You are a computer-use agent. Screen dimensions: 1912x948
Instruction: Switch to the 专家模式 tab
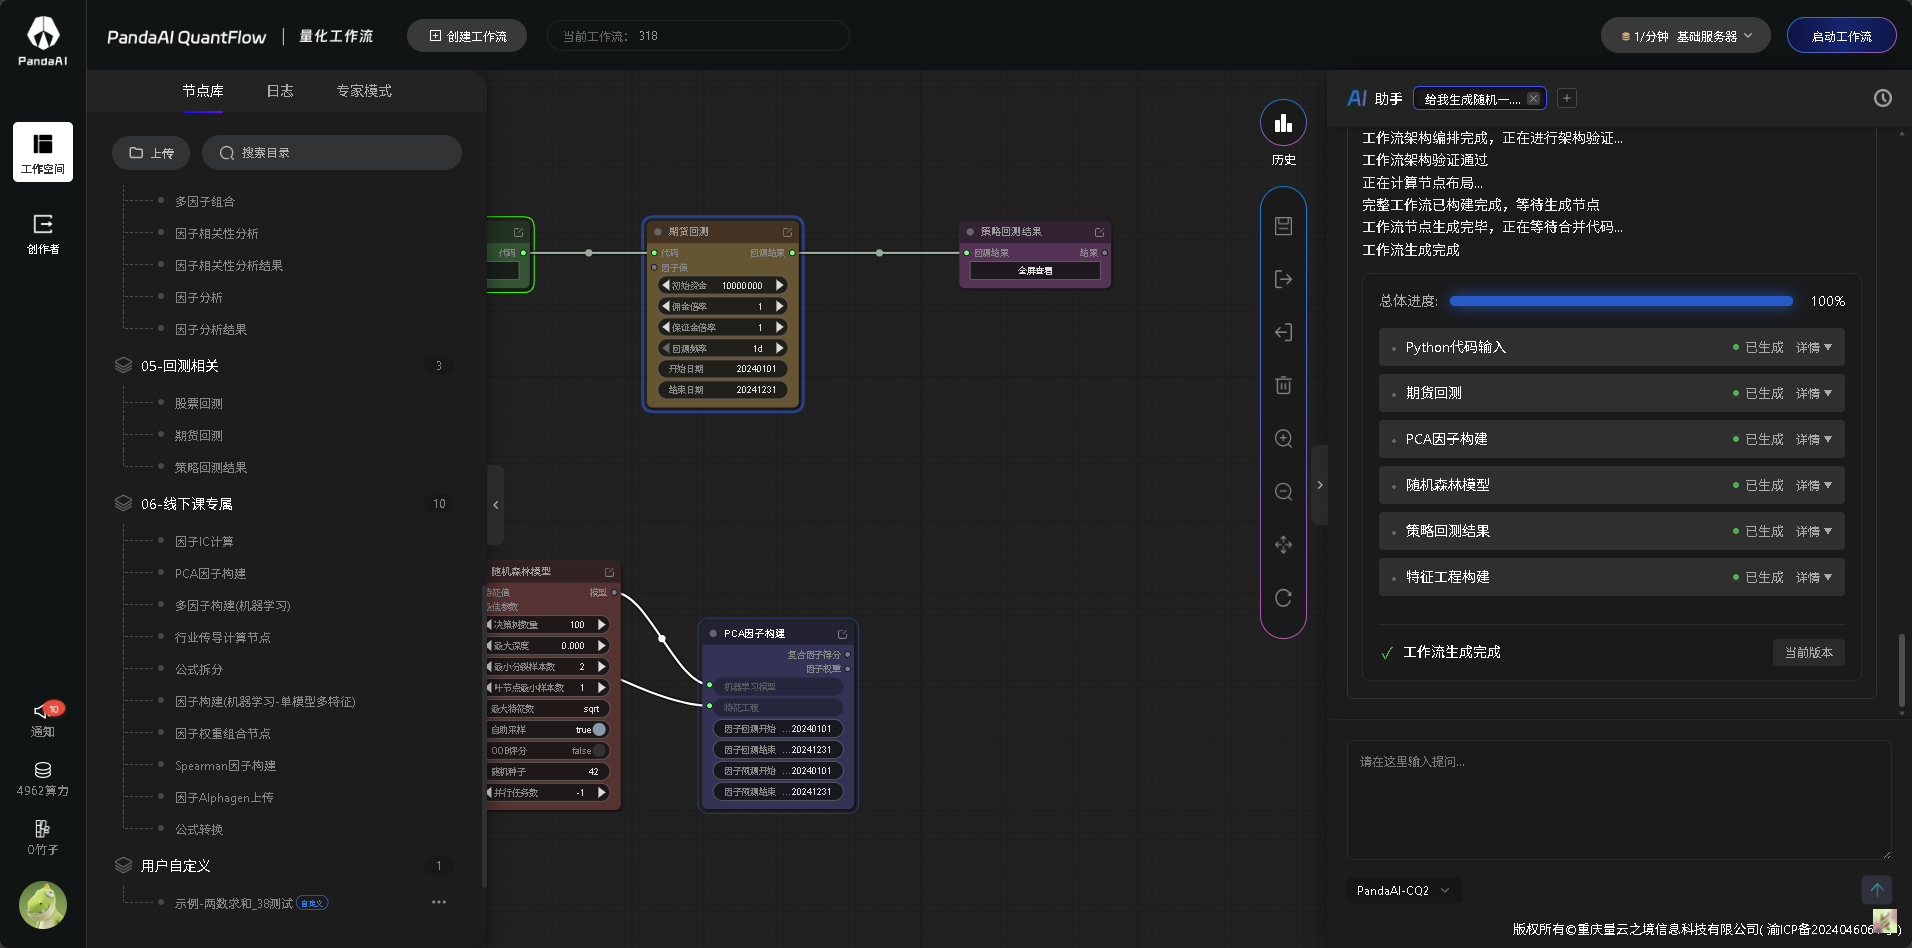364,91
